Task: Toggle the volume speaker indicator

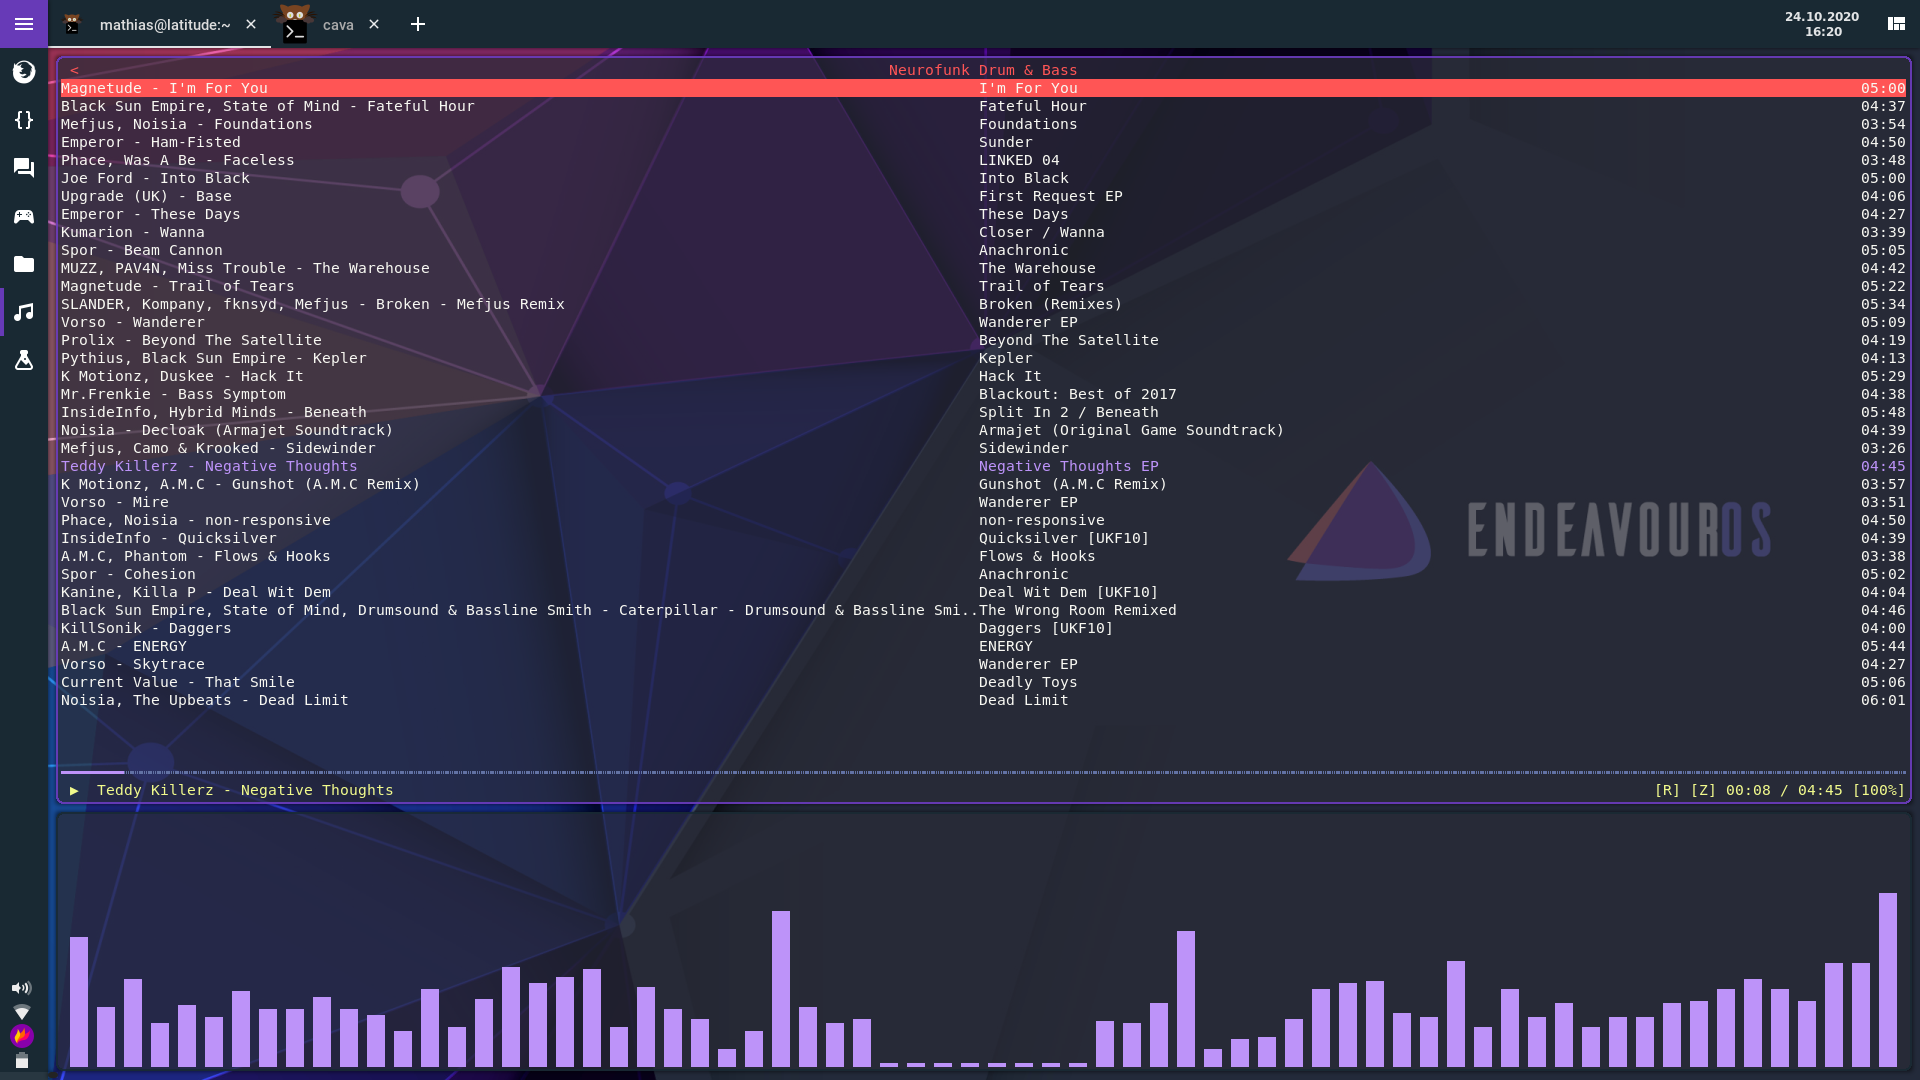Action: (x=22, y=988)
